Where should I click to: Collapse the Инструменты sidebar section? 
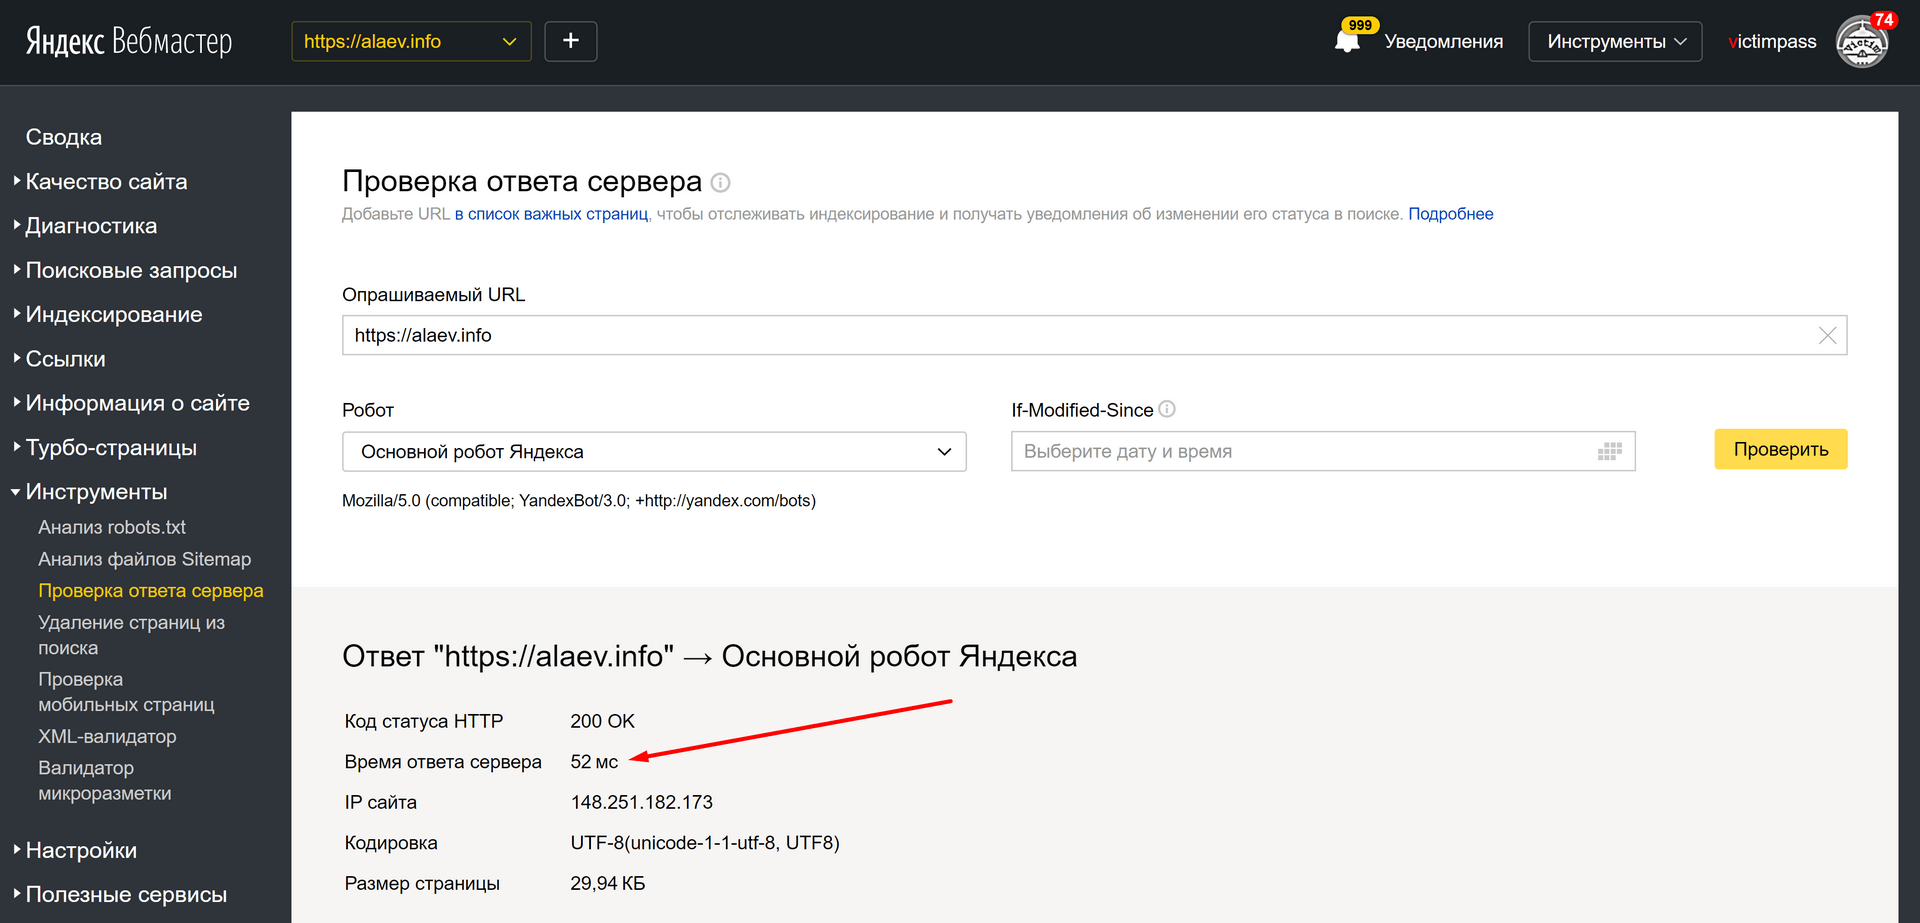pyautogui.click(x=96, y=492)
